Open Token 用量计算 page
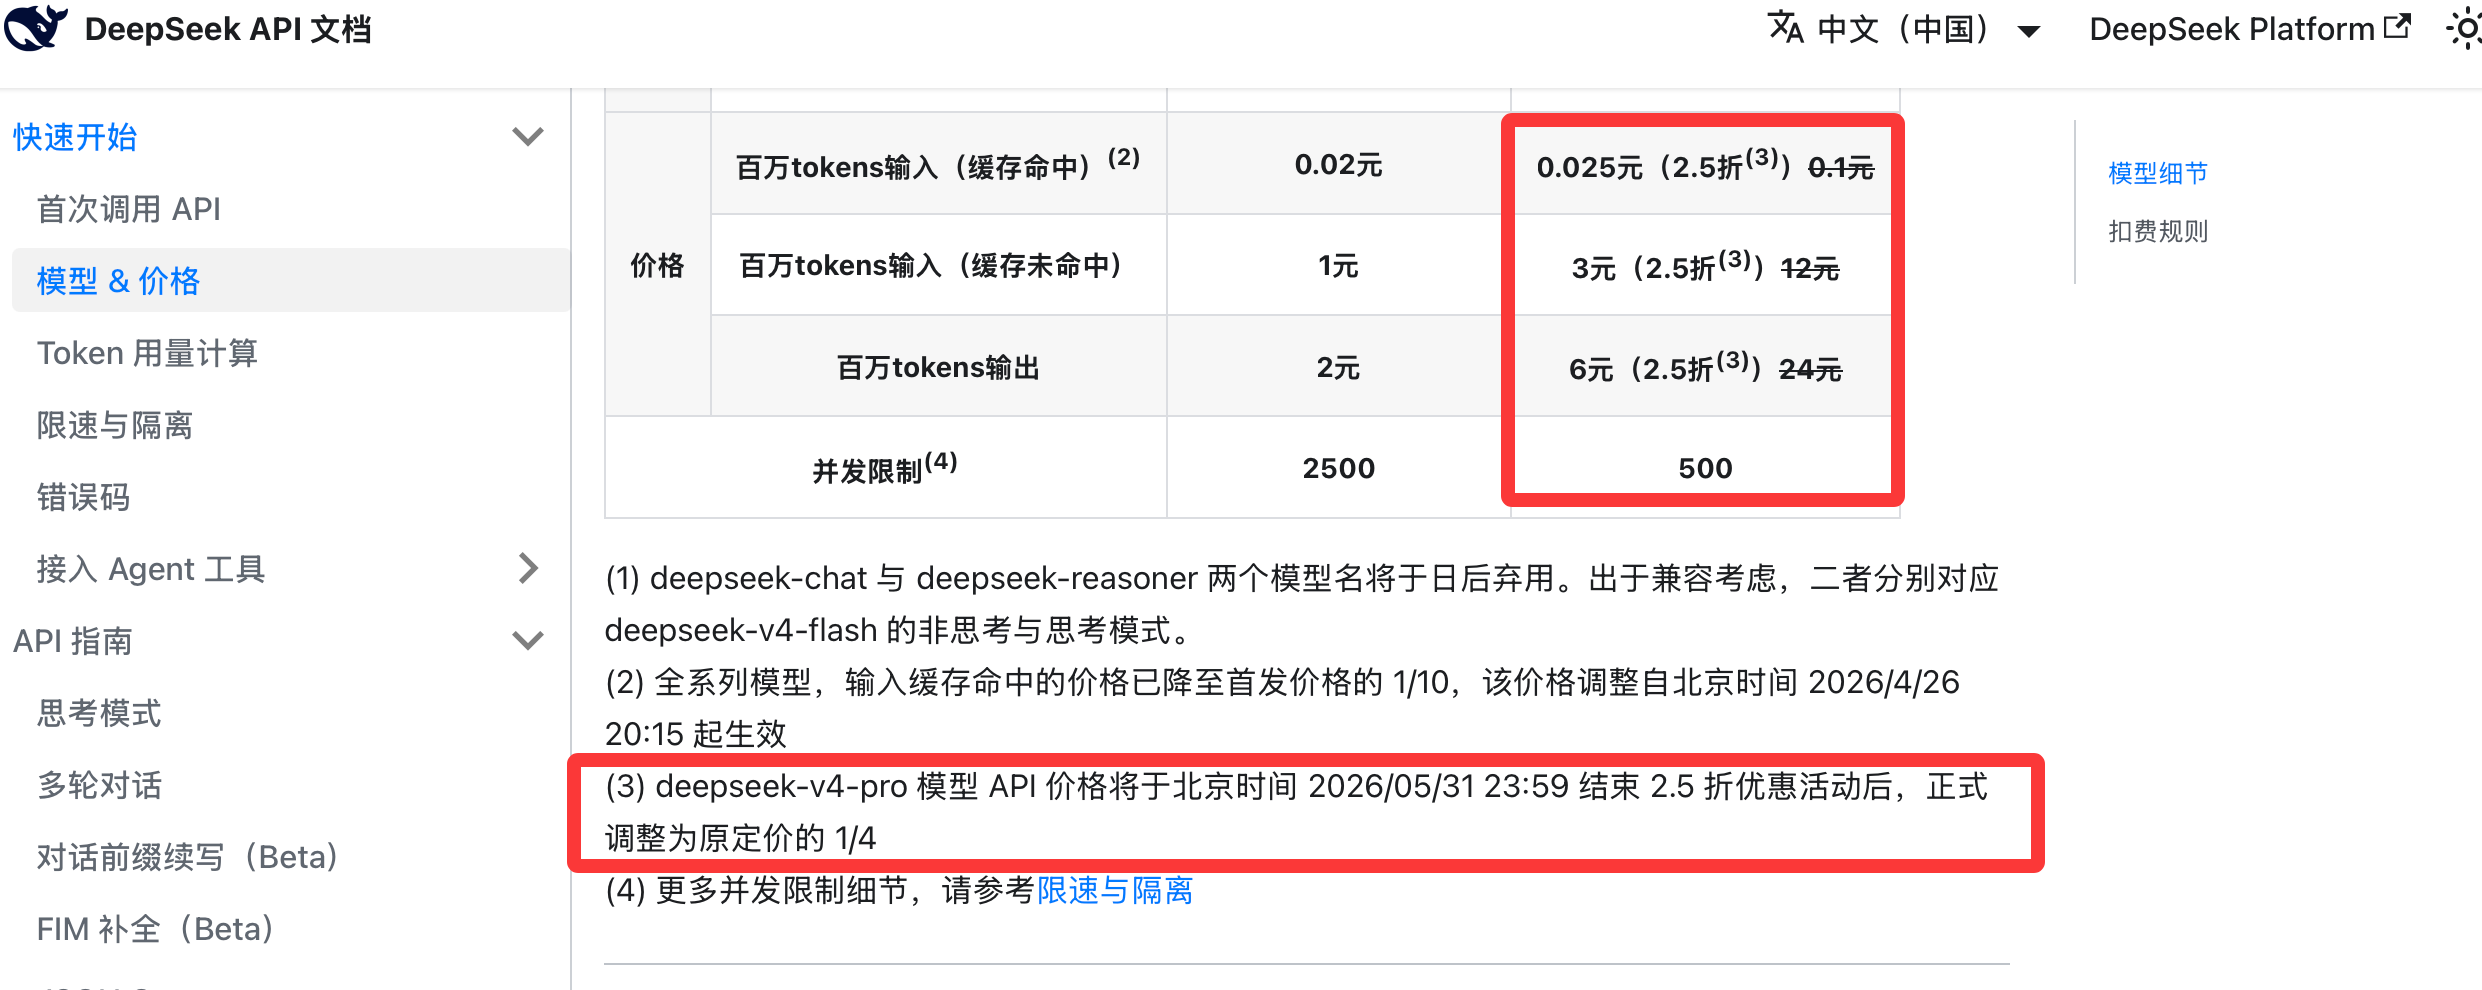Screen dimensions: 2482x990 (147, 353)
